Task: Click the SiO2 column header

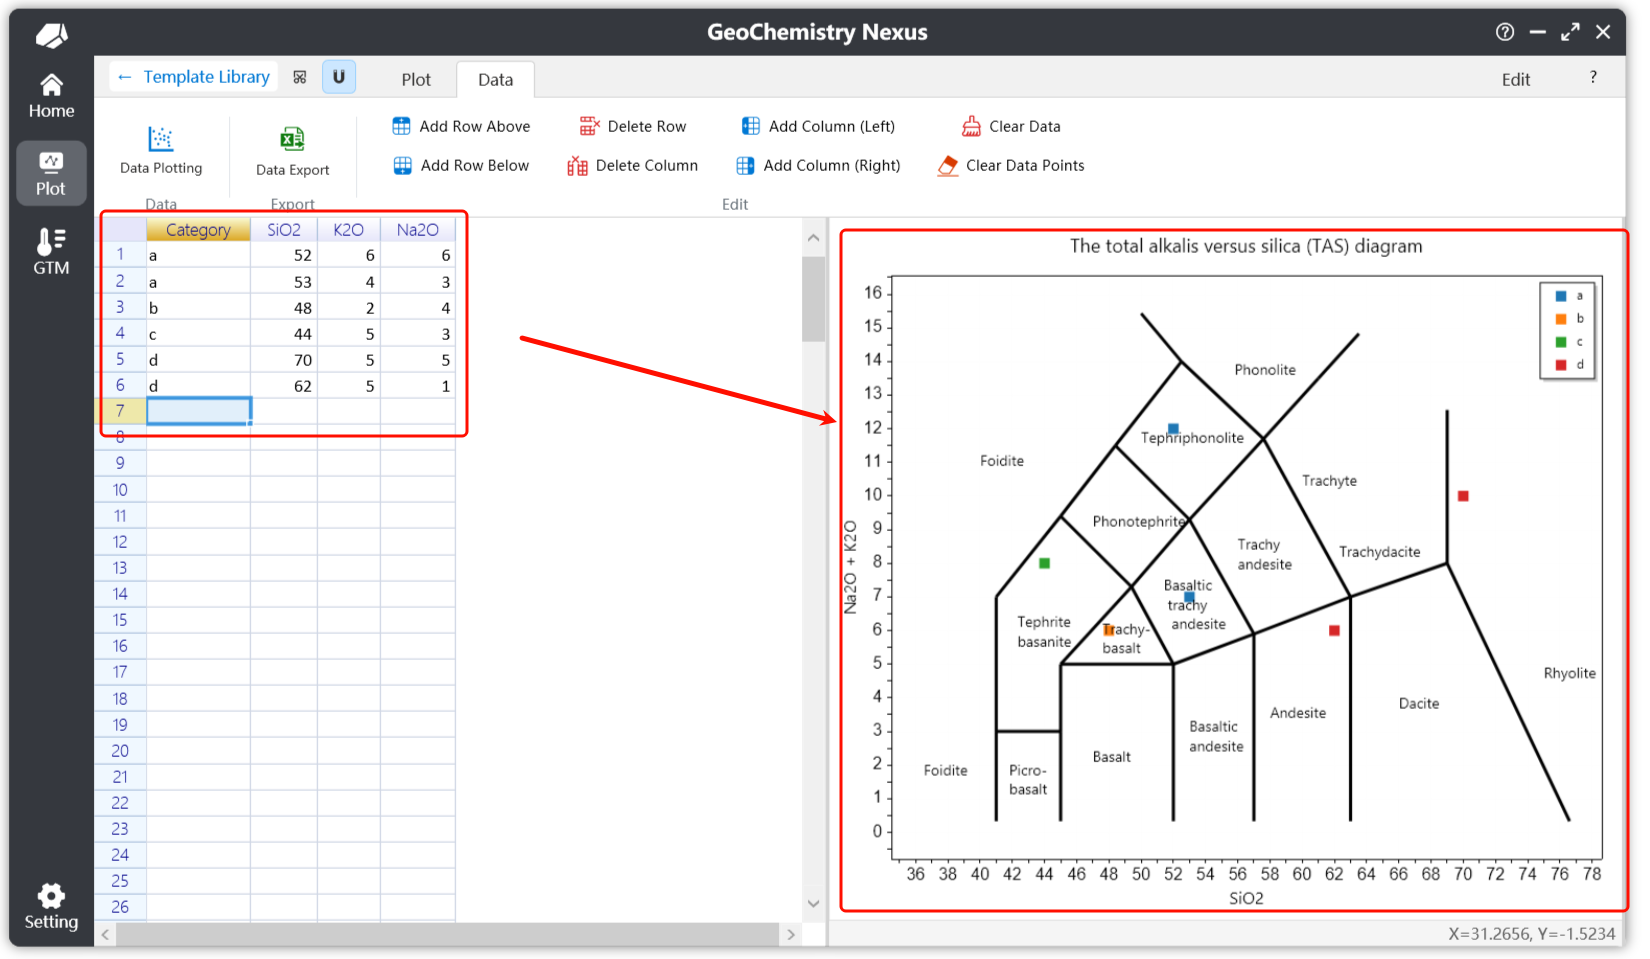Action: [x=283, y=230]
